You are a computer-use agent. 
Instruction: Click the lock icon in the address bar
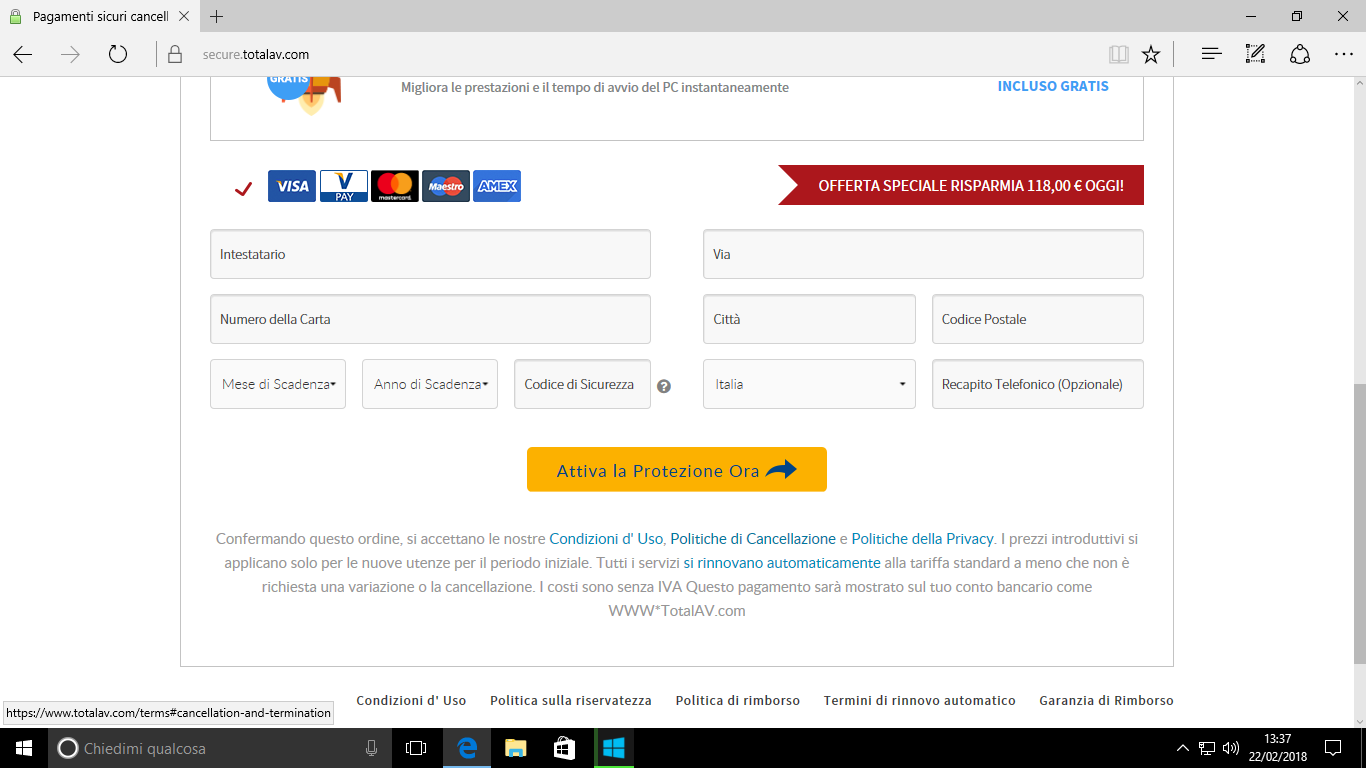pyautogui.click(x=174, y=54)
